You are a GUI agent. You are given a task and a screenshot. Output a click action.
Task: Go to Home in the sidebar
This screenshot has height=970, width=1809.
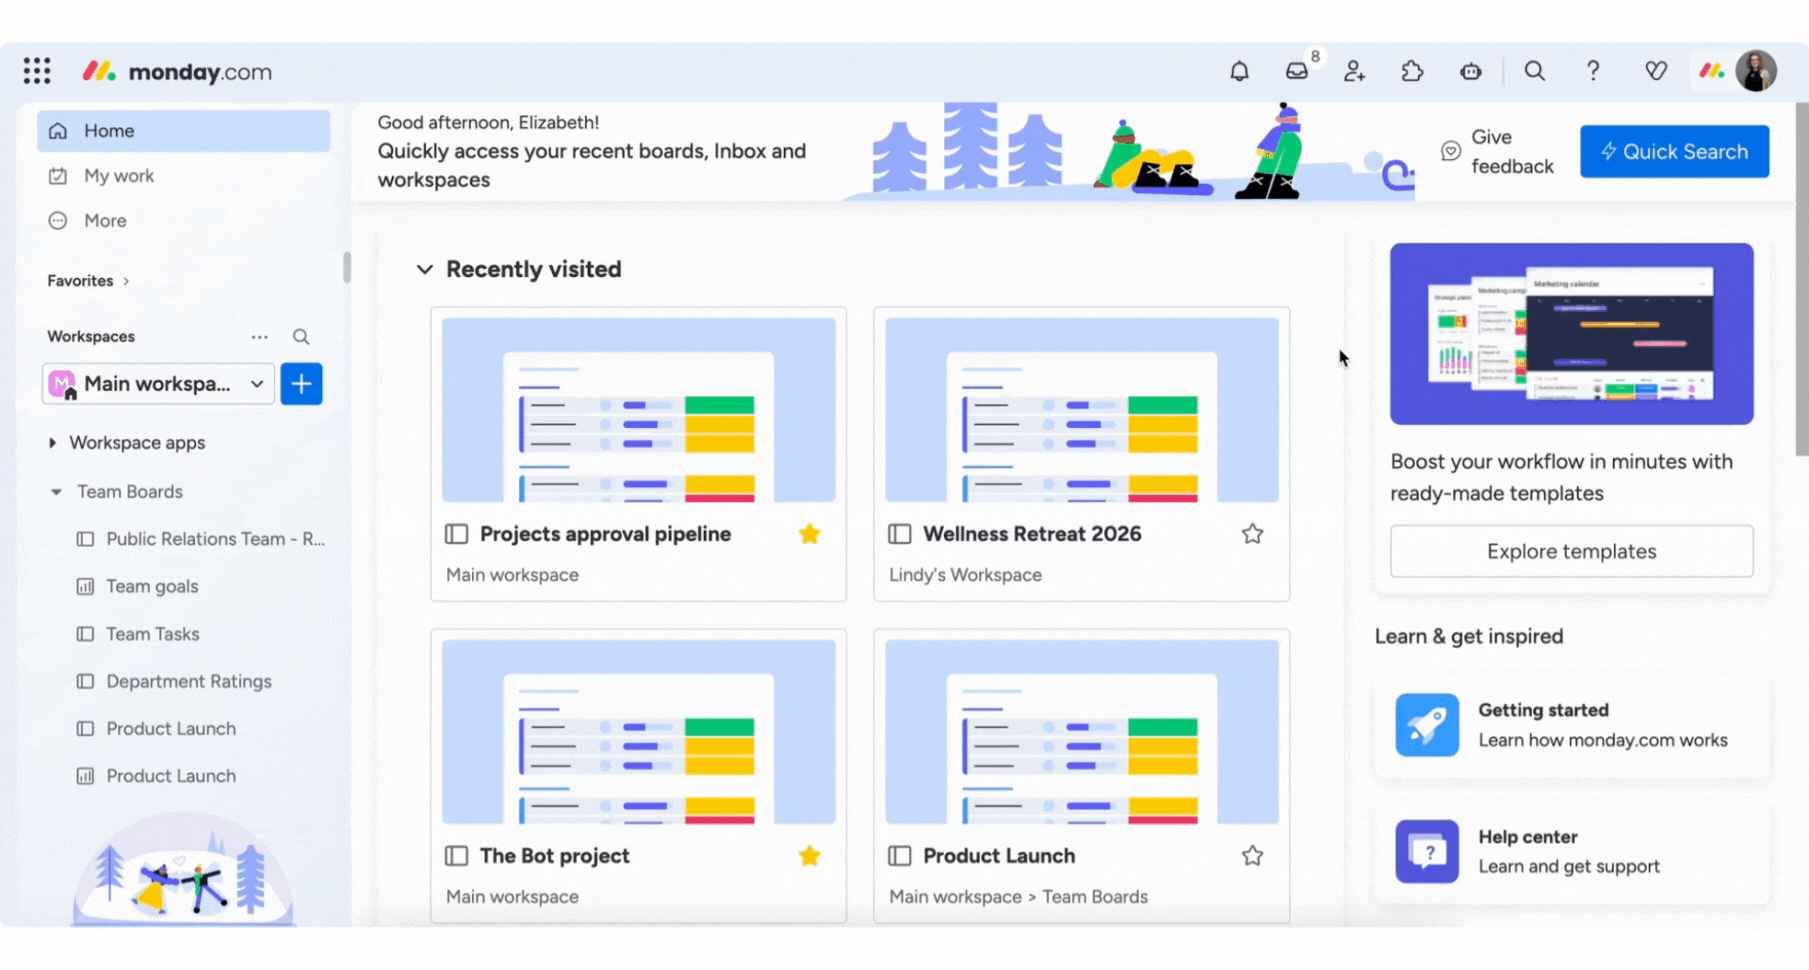(184, 131)
